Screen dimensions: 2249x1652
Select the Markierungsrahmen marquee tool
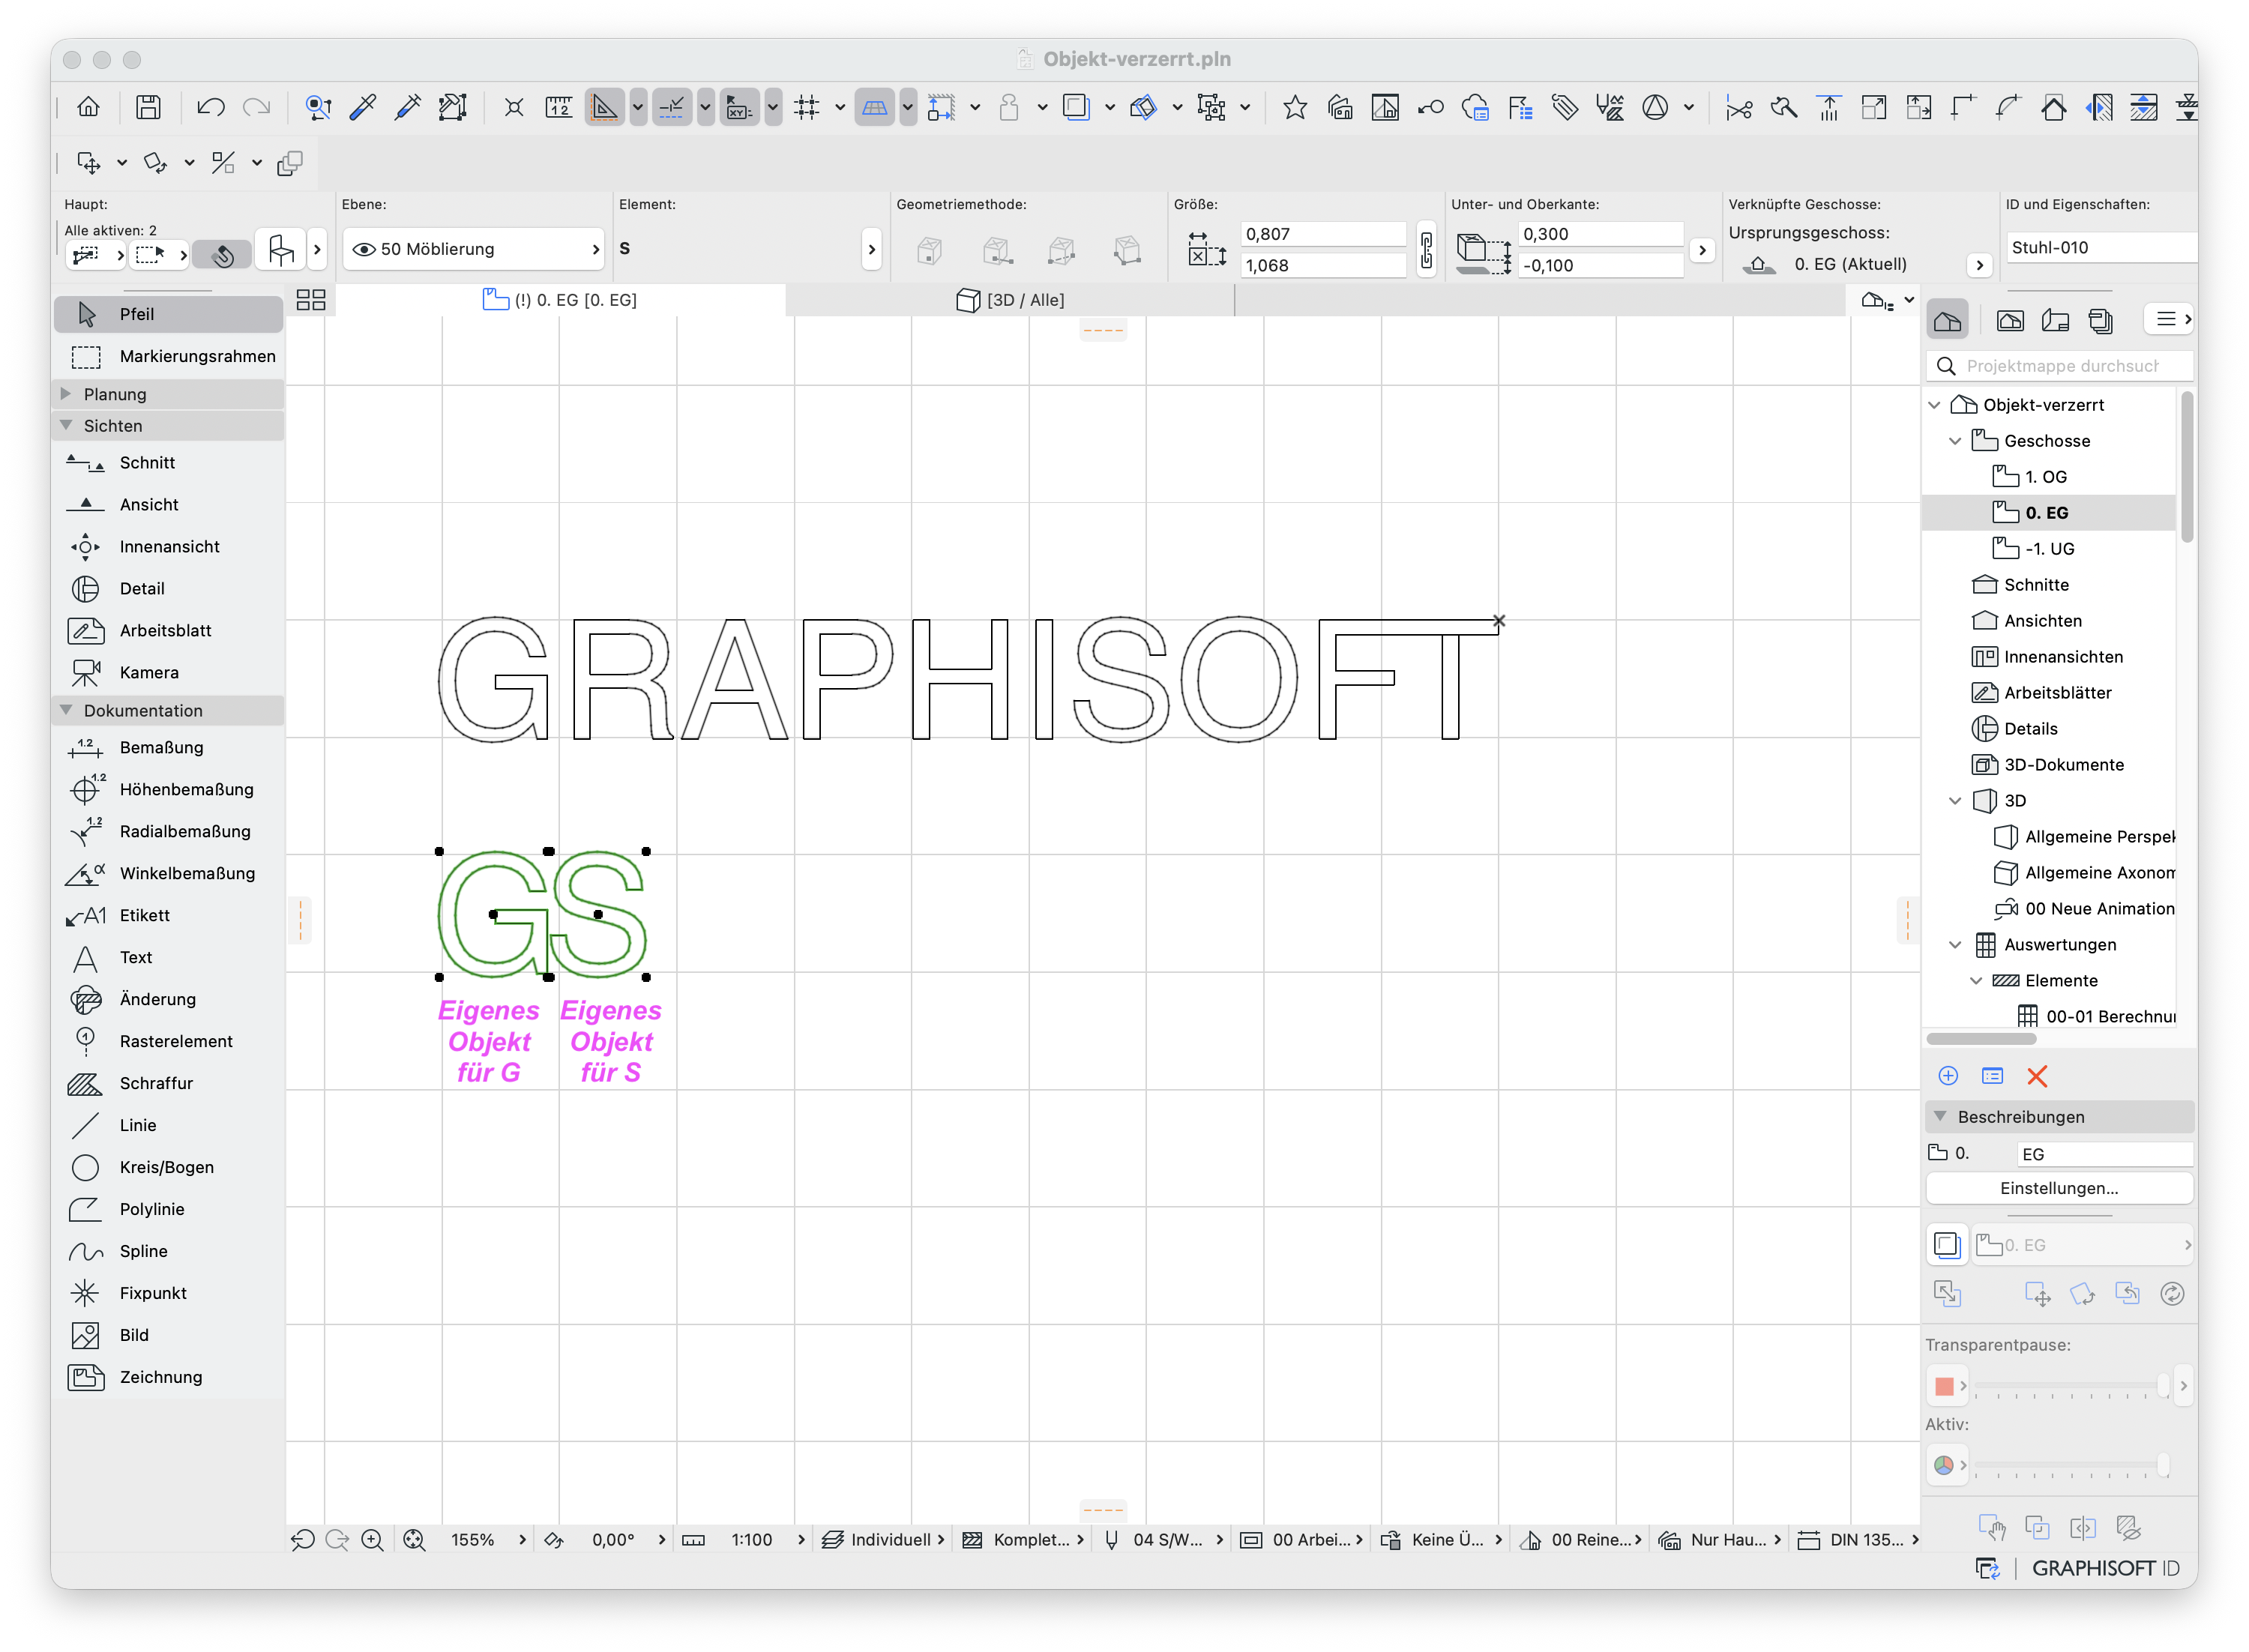168,357
